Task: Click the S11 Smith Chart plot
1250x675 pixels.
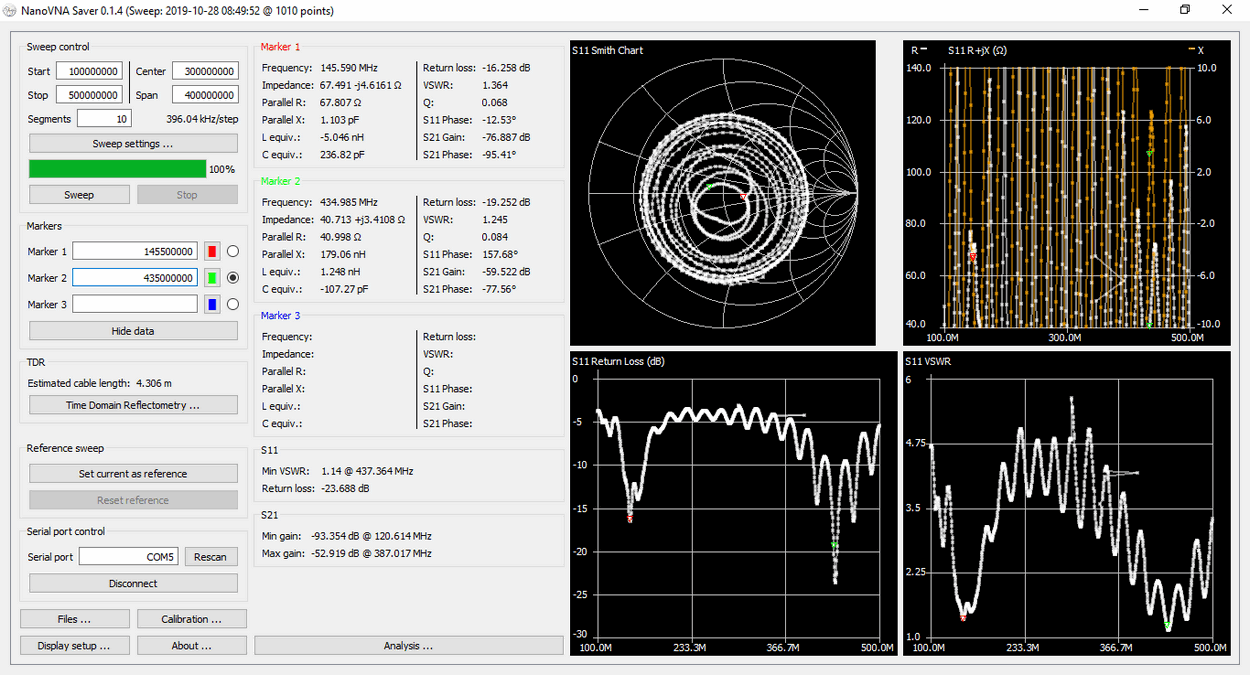Action: click(x=722, y=193)
